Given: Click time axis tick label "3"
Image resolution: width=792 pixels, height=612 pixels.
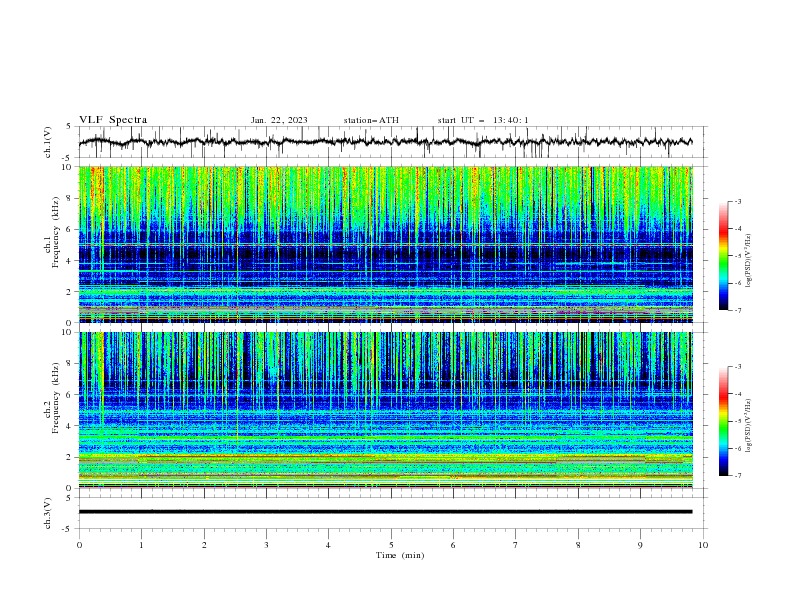Looking at the screenshot, I should [x=266, y=545].
